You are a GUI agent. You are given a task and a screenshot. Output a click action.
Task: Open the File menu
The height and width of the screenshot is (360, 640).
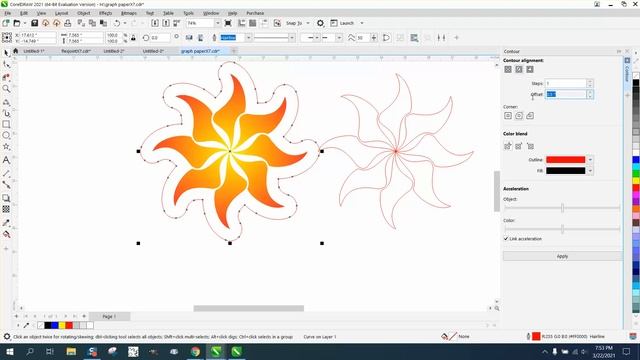[x=8, y=13]
